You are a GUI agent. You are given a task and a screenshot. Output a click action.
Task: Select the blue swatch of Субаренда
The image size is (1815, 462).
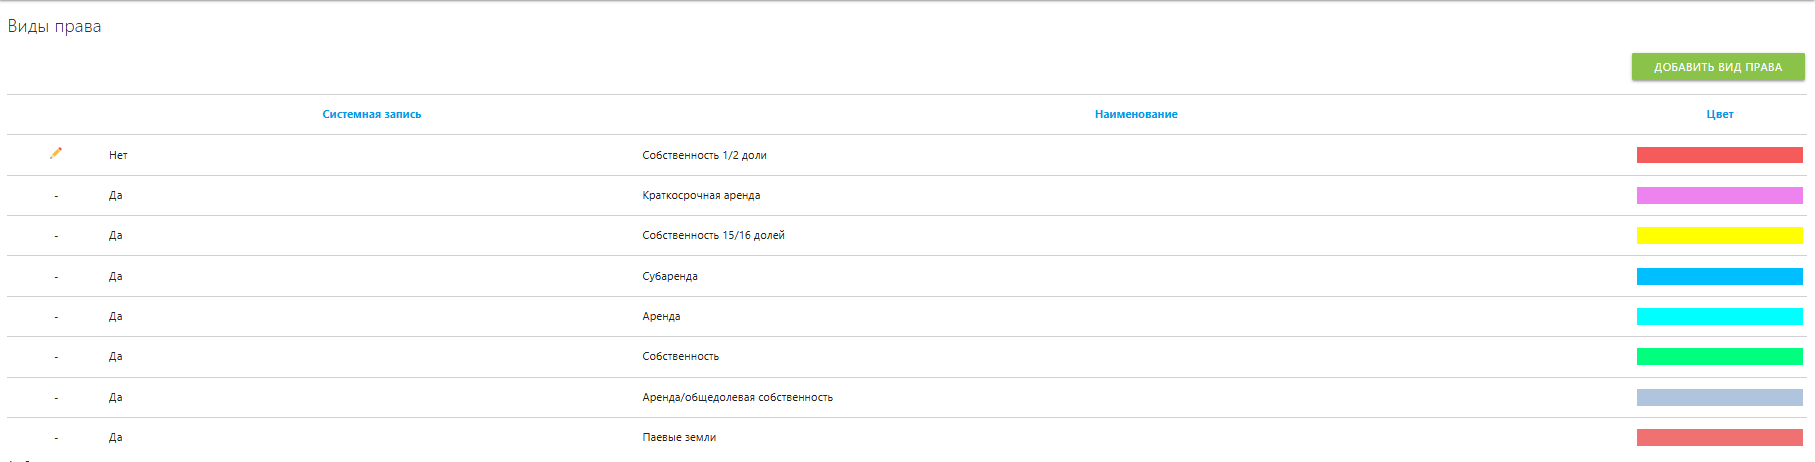(1720, 276)
